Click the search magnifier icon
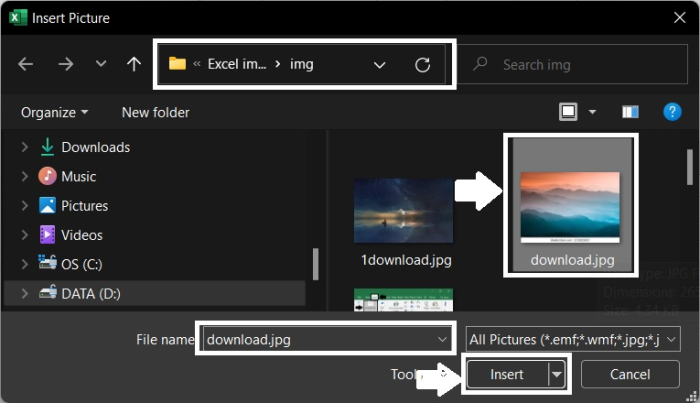The height and width of the screenshot is (403, 700). [x=480, y=64]
